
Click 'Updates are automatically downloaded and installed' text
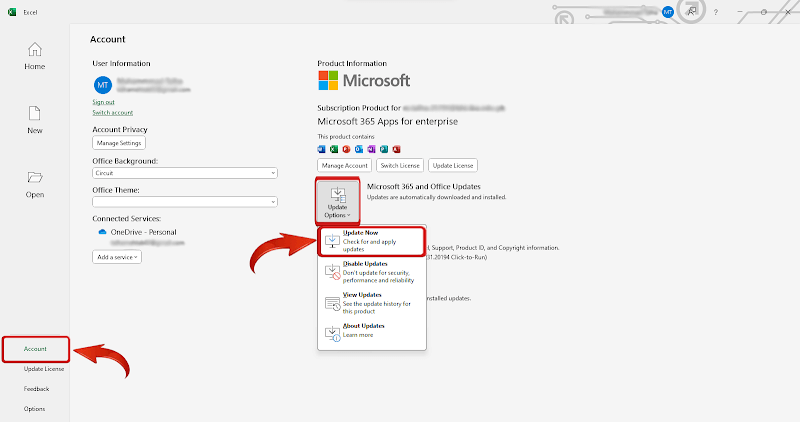(437, 197)
